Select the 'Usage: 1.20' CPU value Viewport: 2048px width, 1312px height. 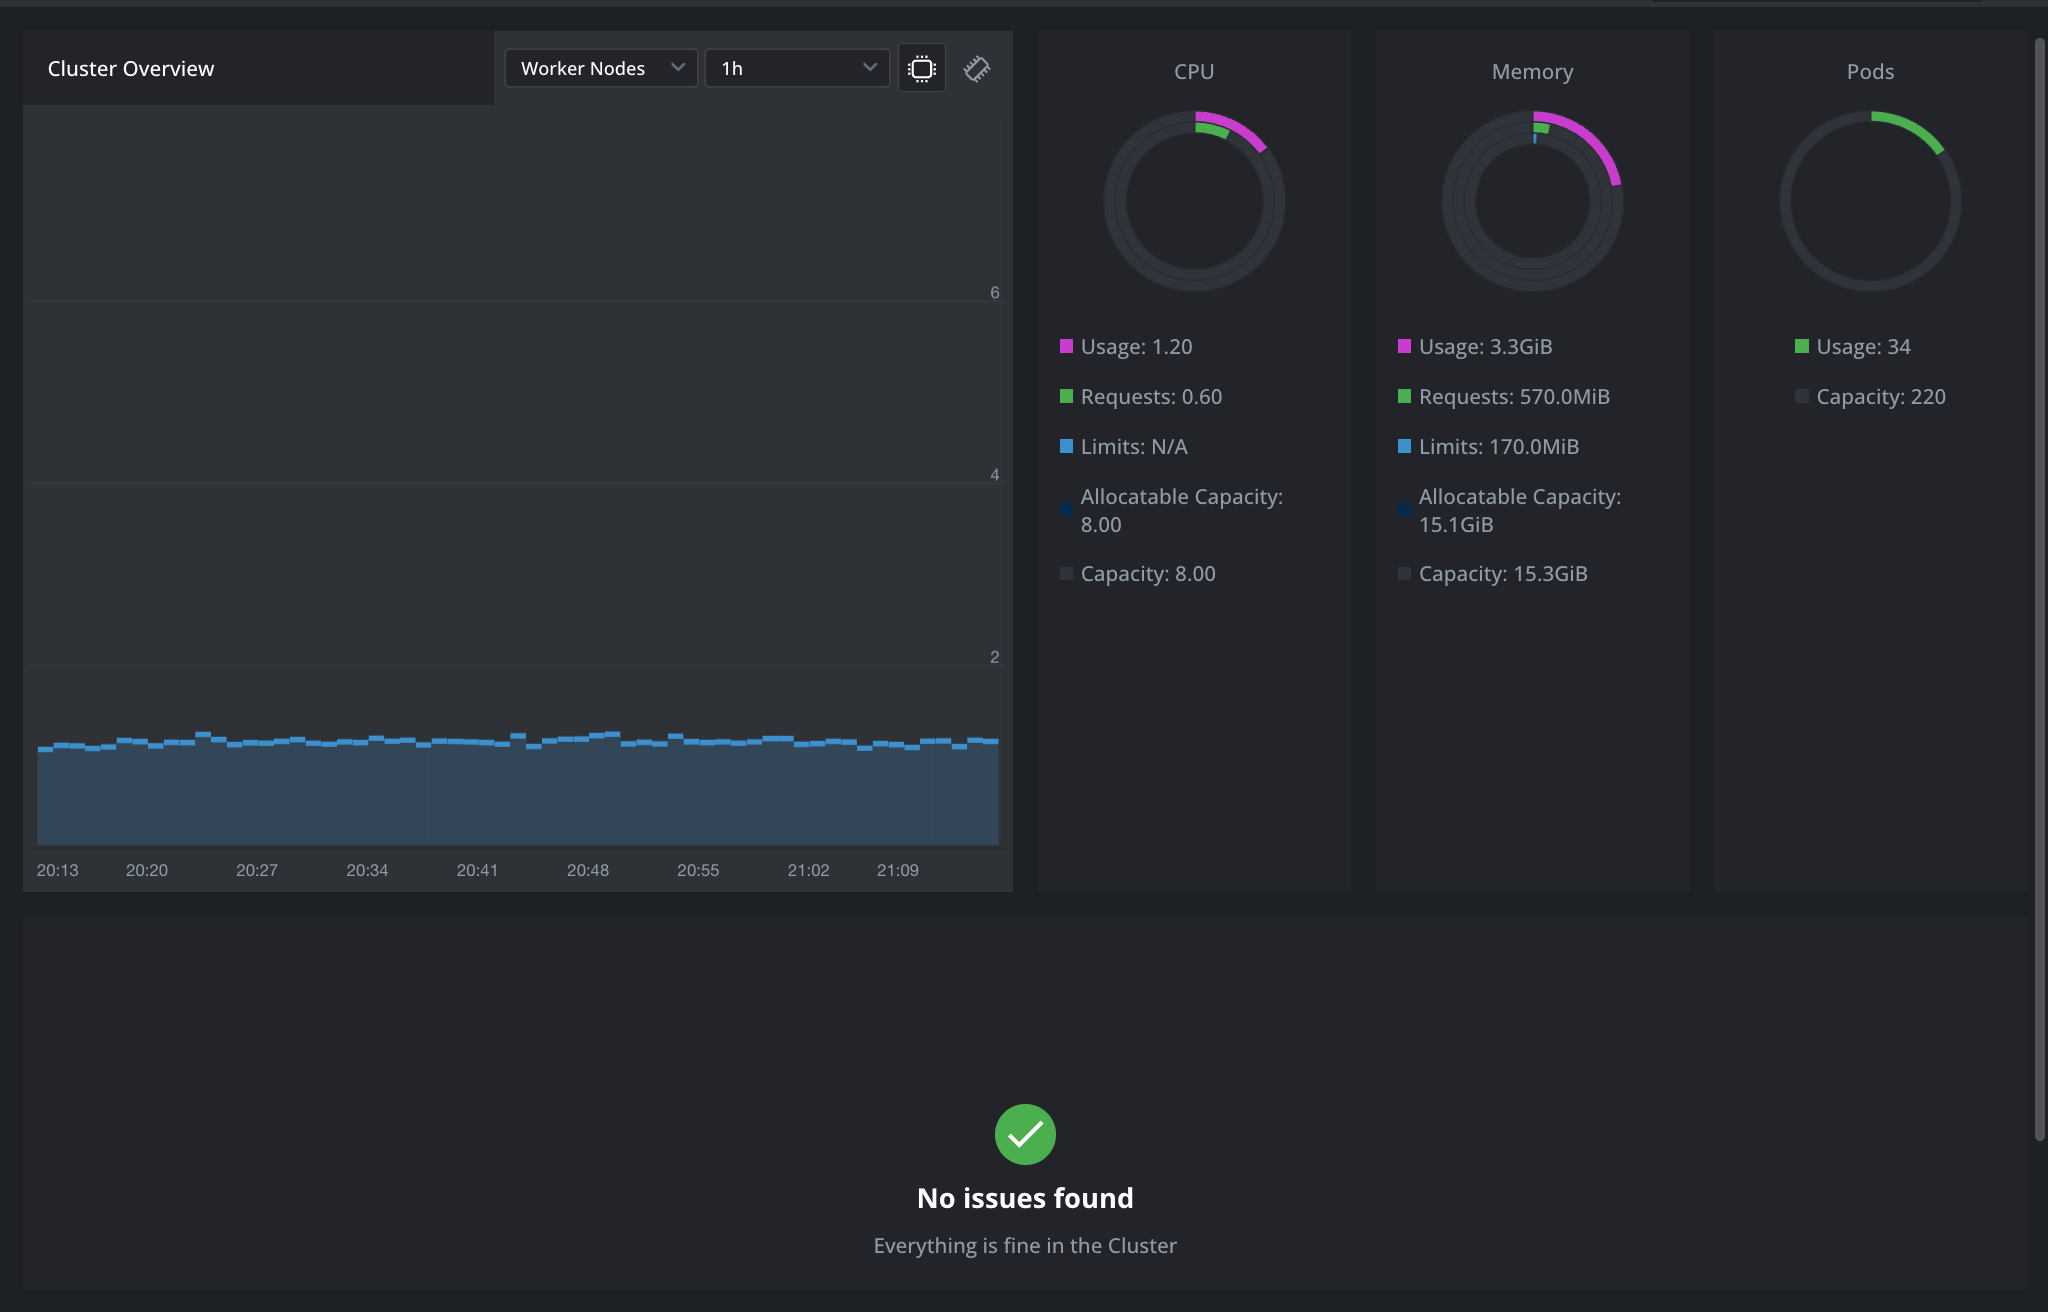tap(1136, 346)
